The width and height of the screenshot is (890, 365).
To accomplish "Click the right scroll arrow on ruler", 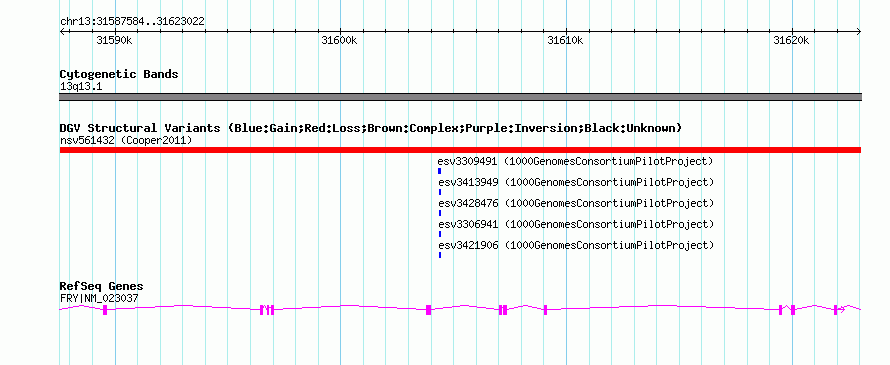I will tap(858, 32).
